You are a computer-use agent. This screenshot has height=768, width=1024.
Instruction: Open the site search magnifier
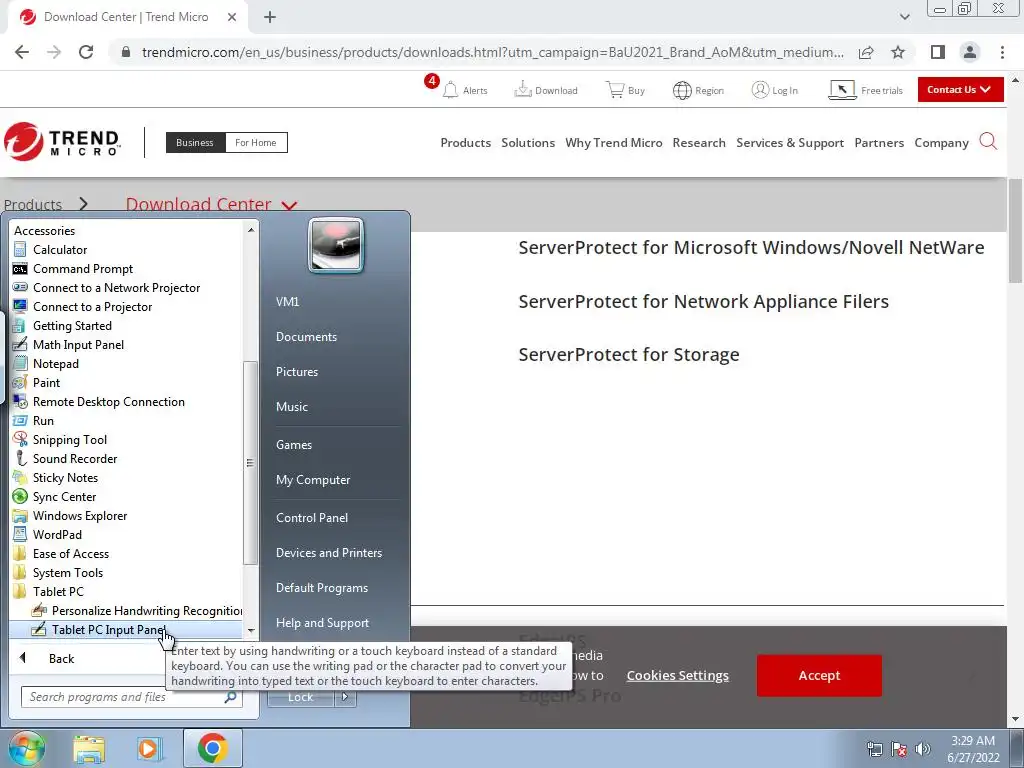click(x=988, y=141)
